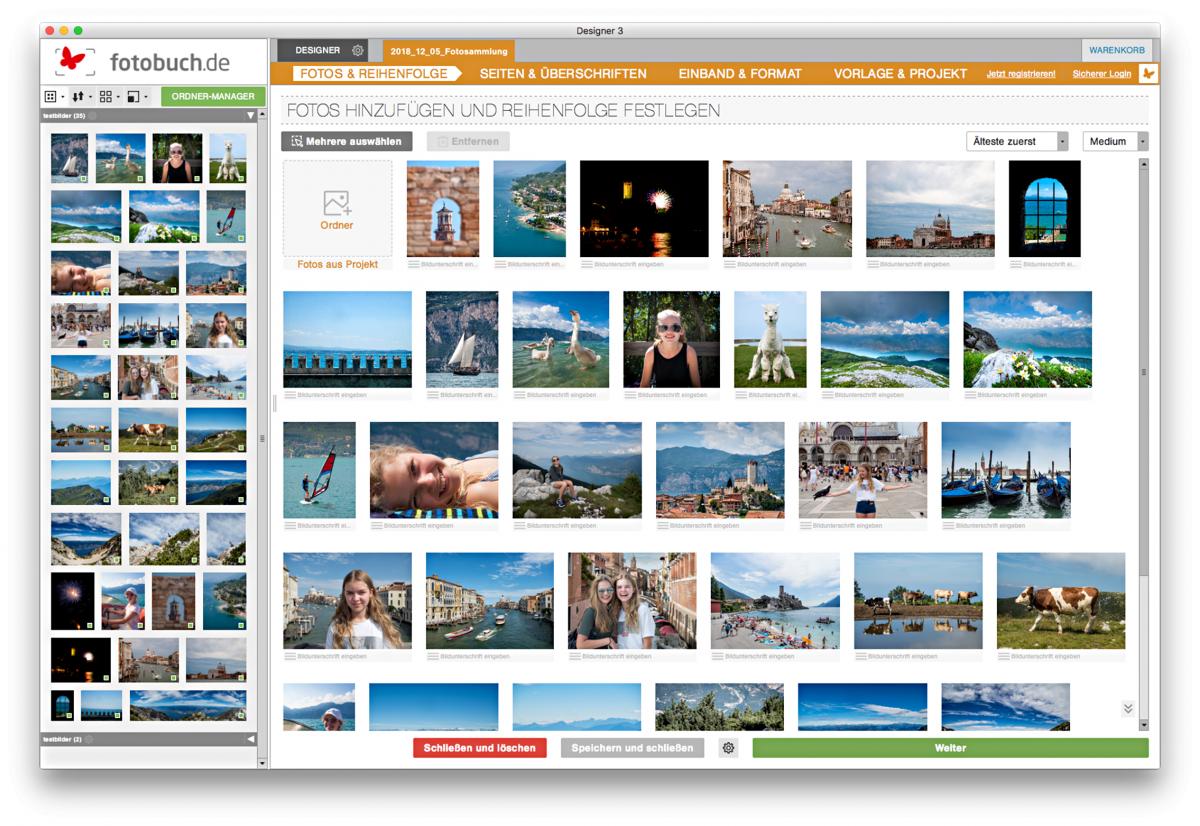The image size is (1200, 826).
Task: Click caption field under the sailing ship photo
Action: coord(462,395)
